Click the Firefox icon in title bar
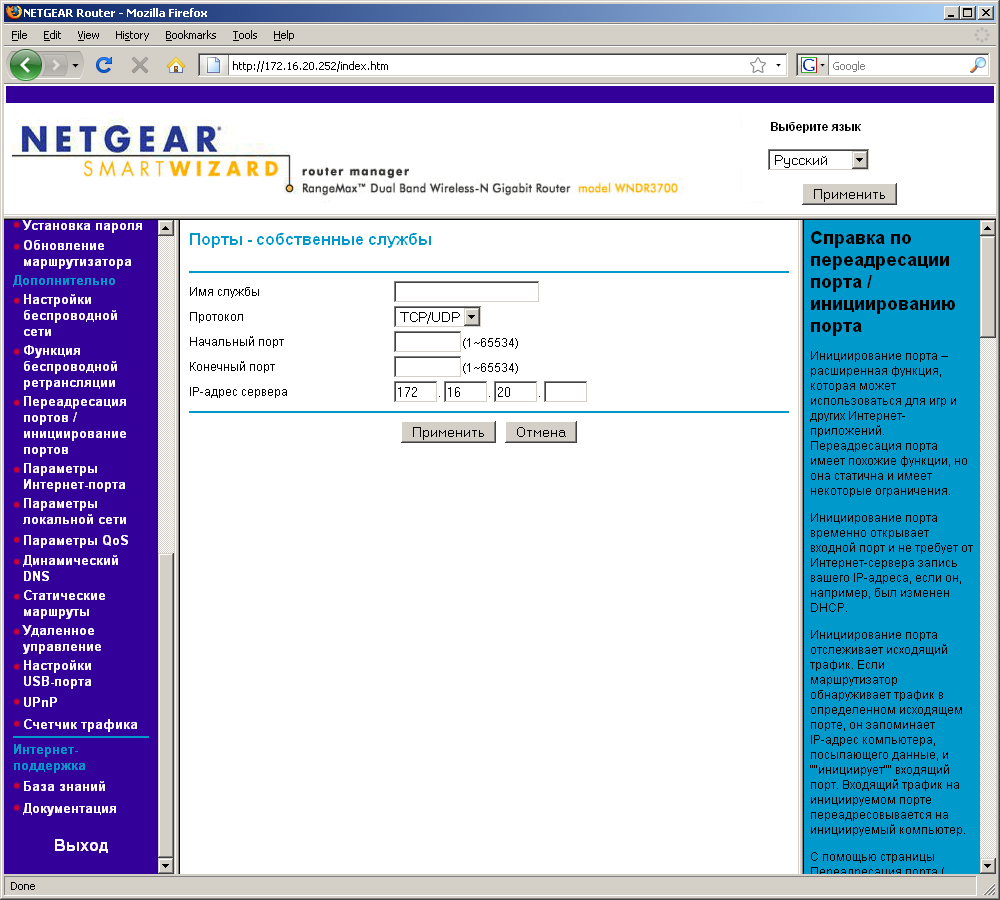This screenshot has height=900, width=1000. (x=13, y=12)
